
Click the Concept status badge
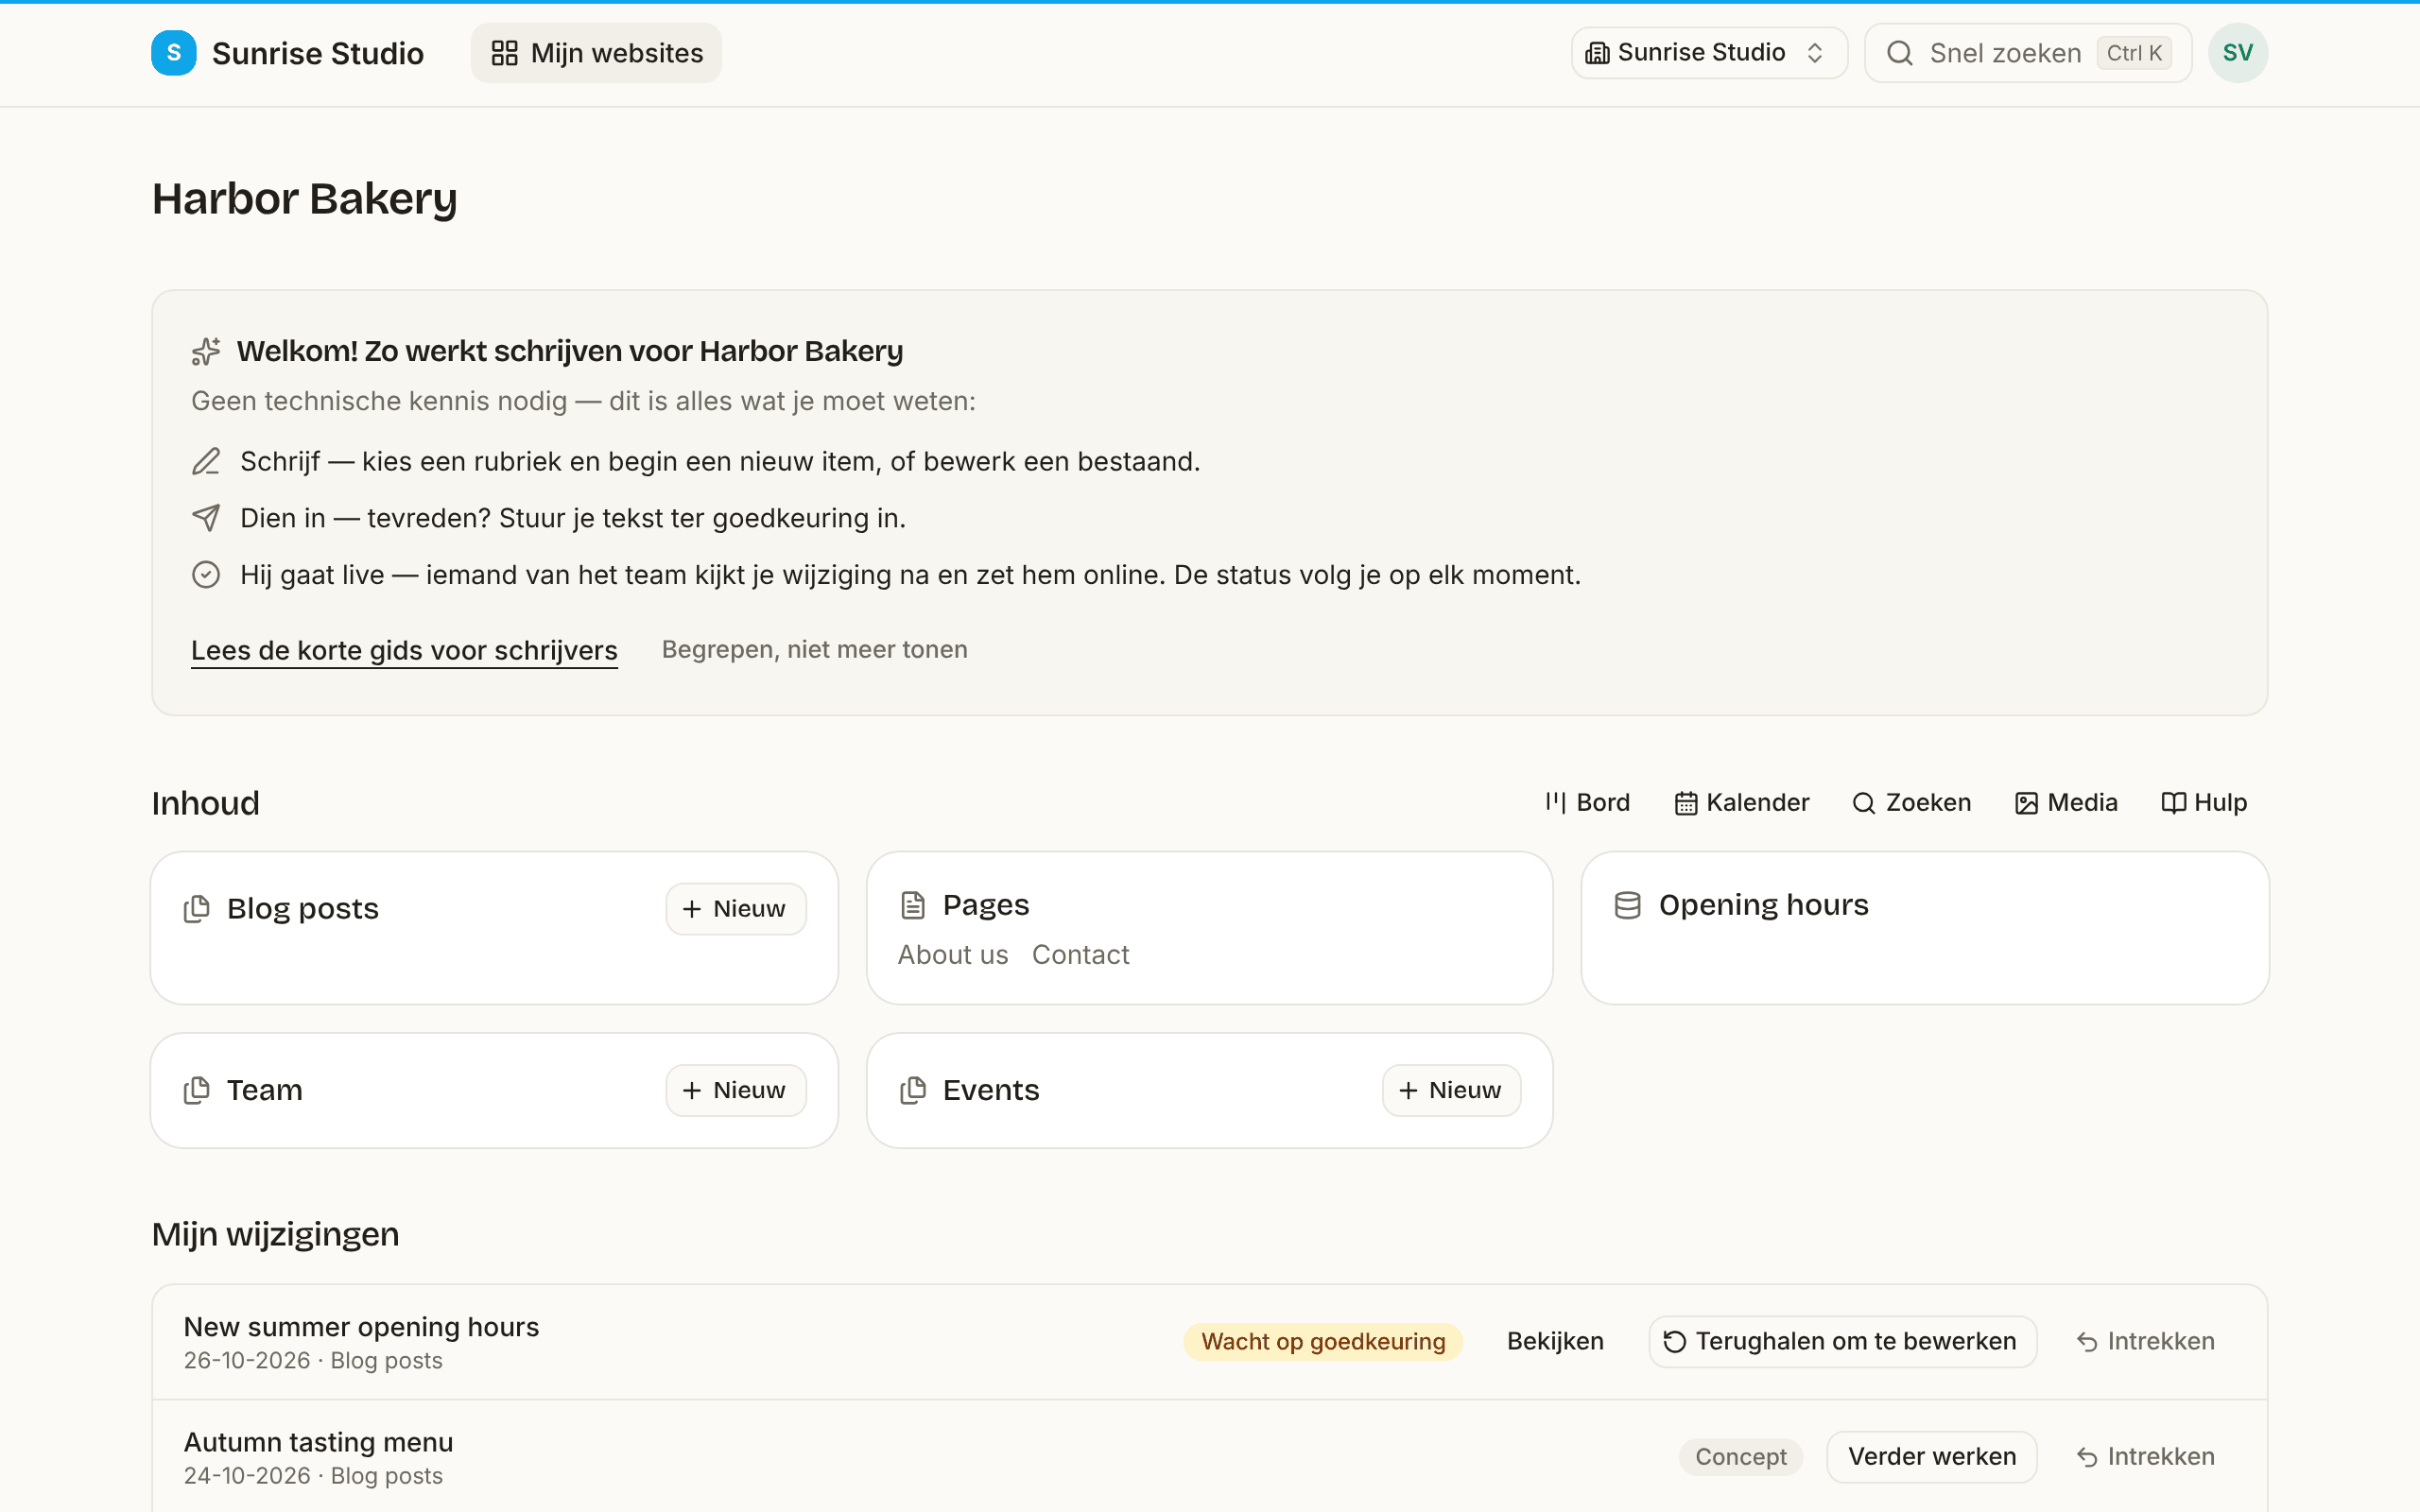coord(1740,1457)
